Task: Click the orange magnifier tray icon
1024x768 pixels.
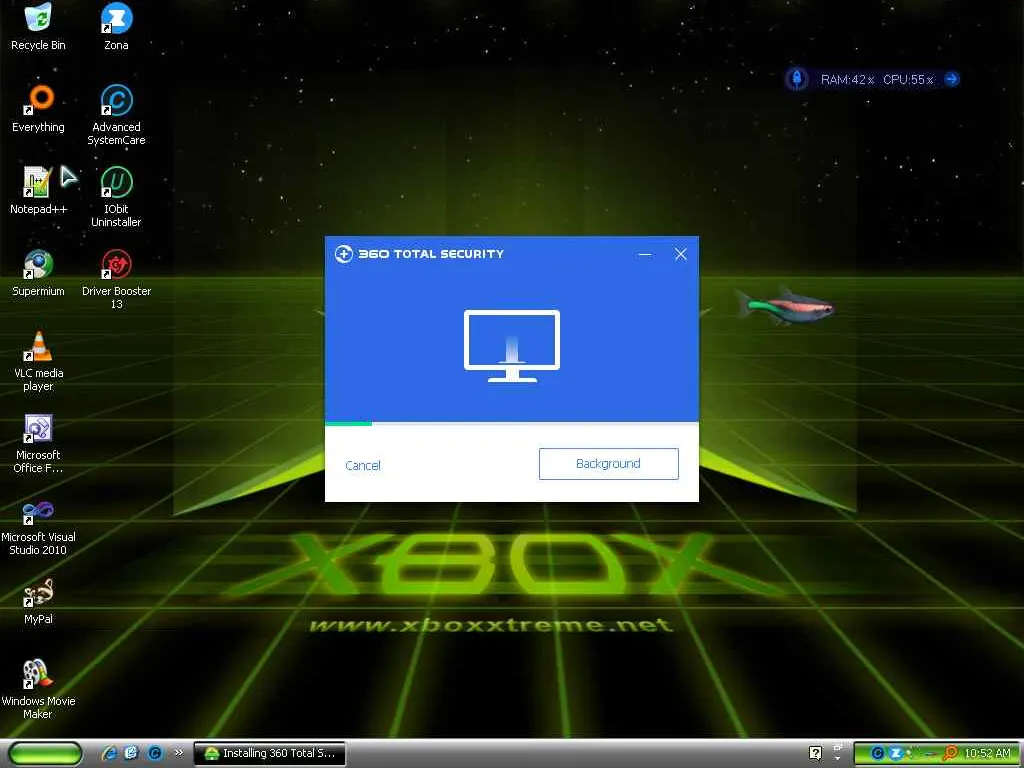Action: coord(950,754)
